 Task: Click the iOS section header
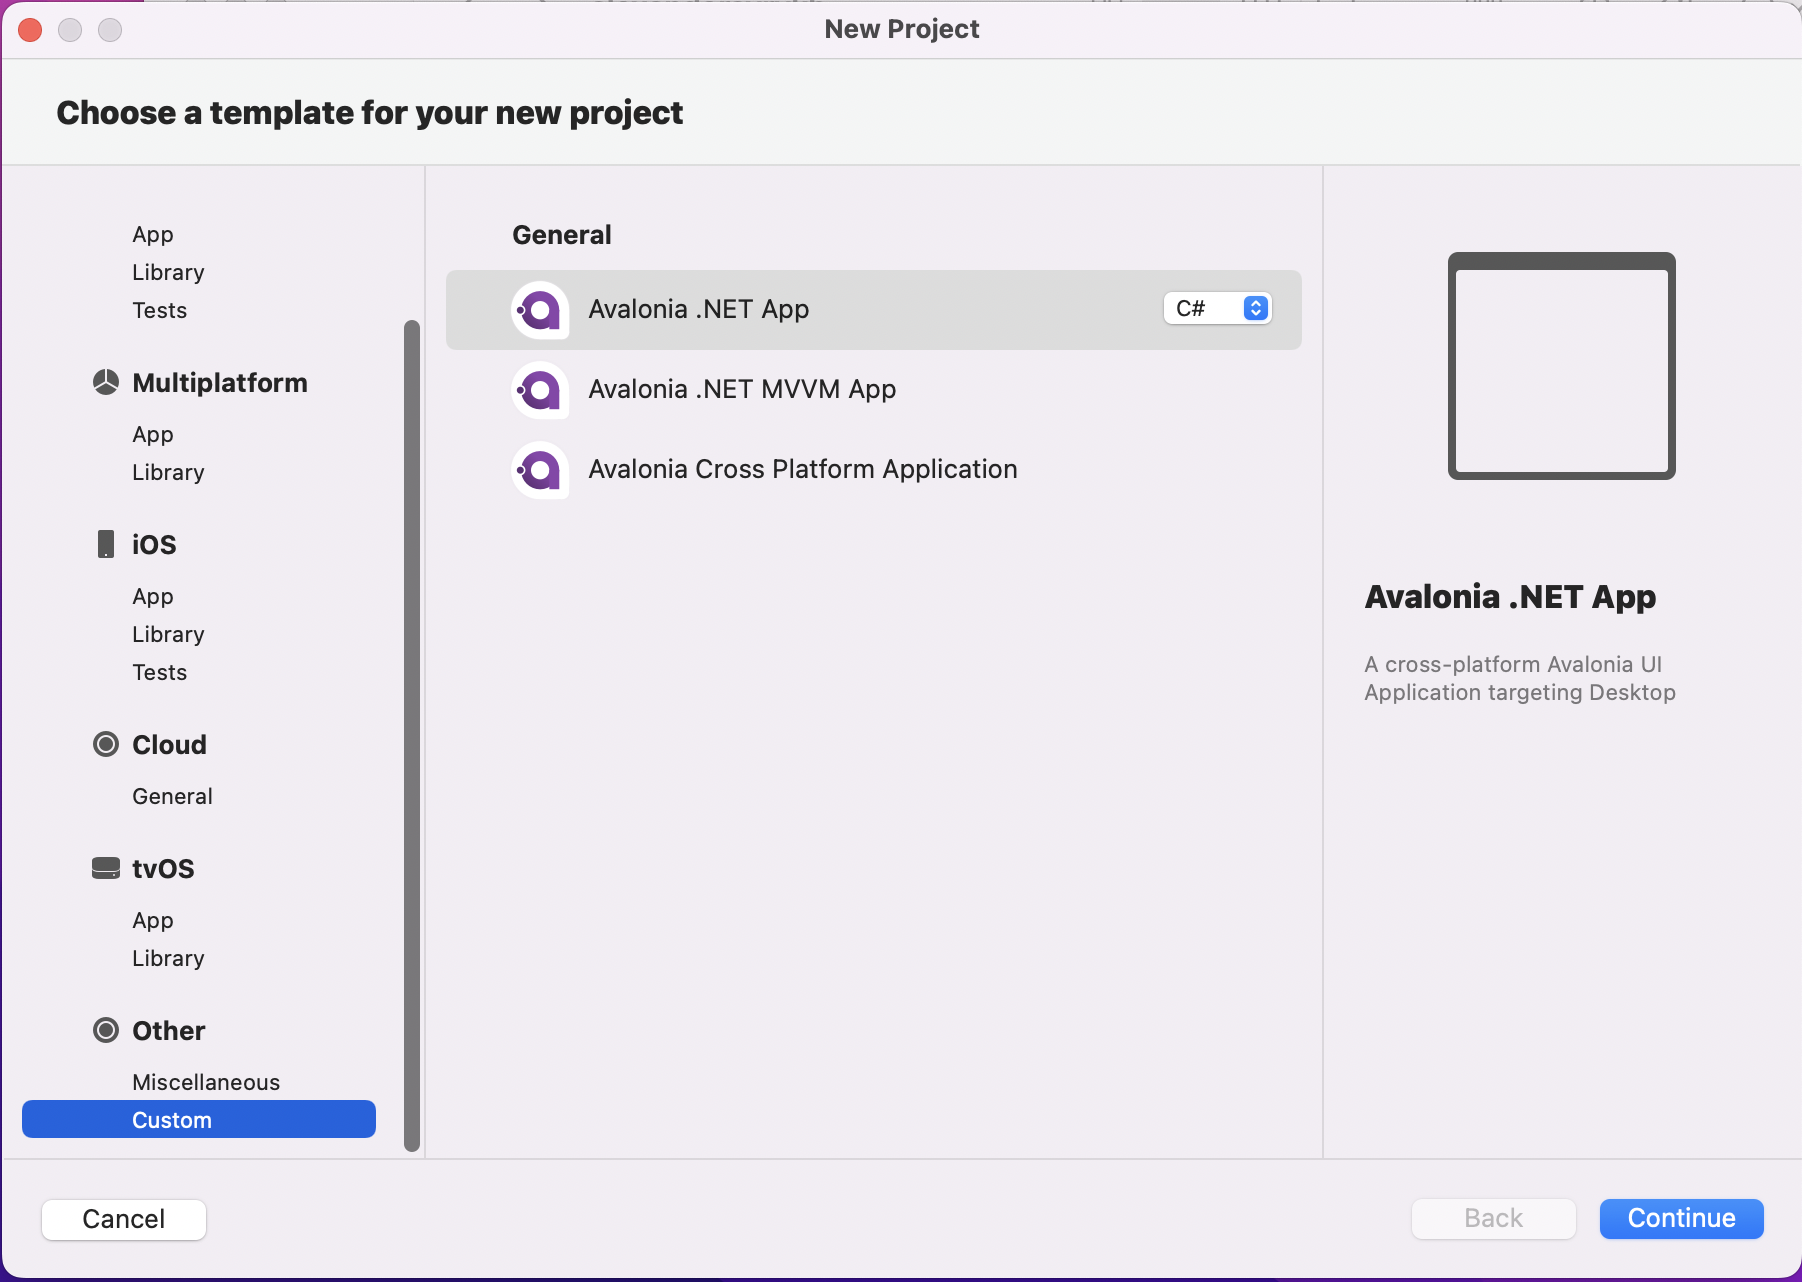point(154,544)
